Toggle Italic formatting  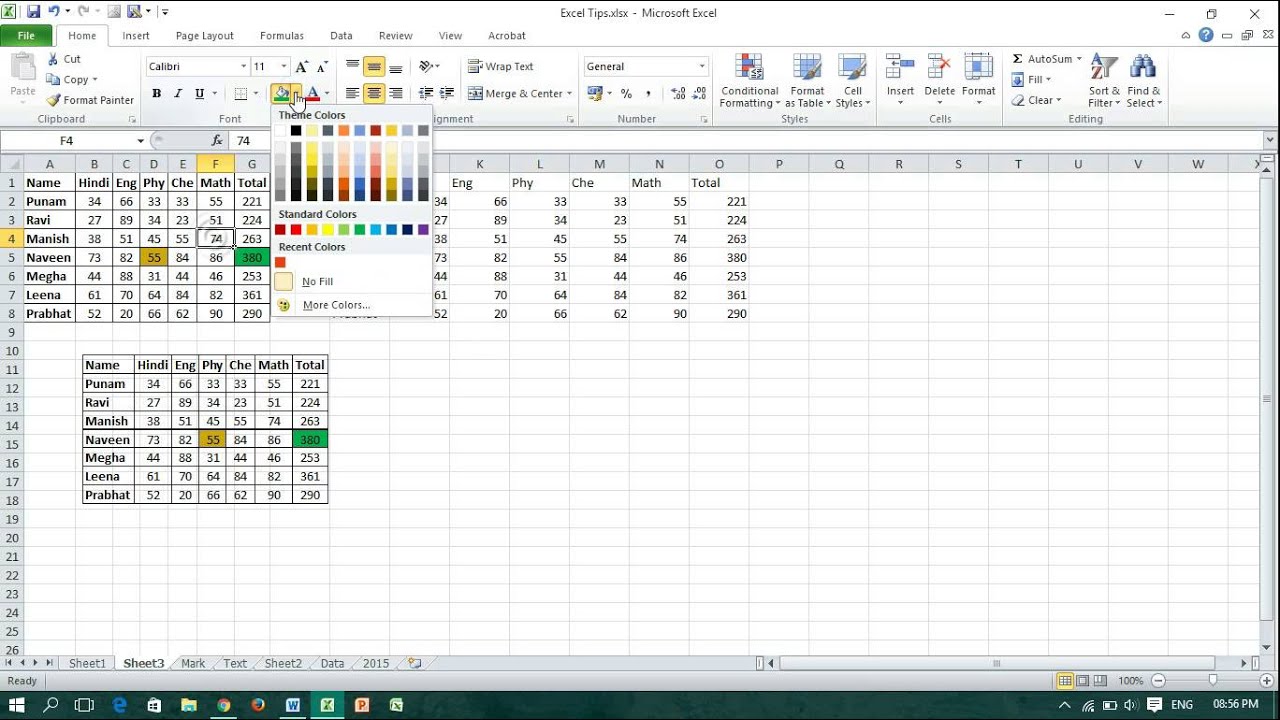[x=178, y=94]
